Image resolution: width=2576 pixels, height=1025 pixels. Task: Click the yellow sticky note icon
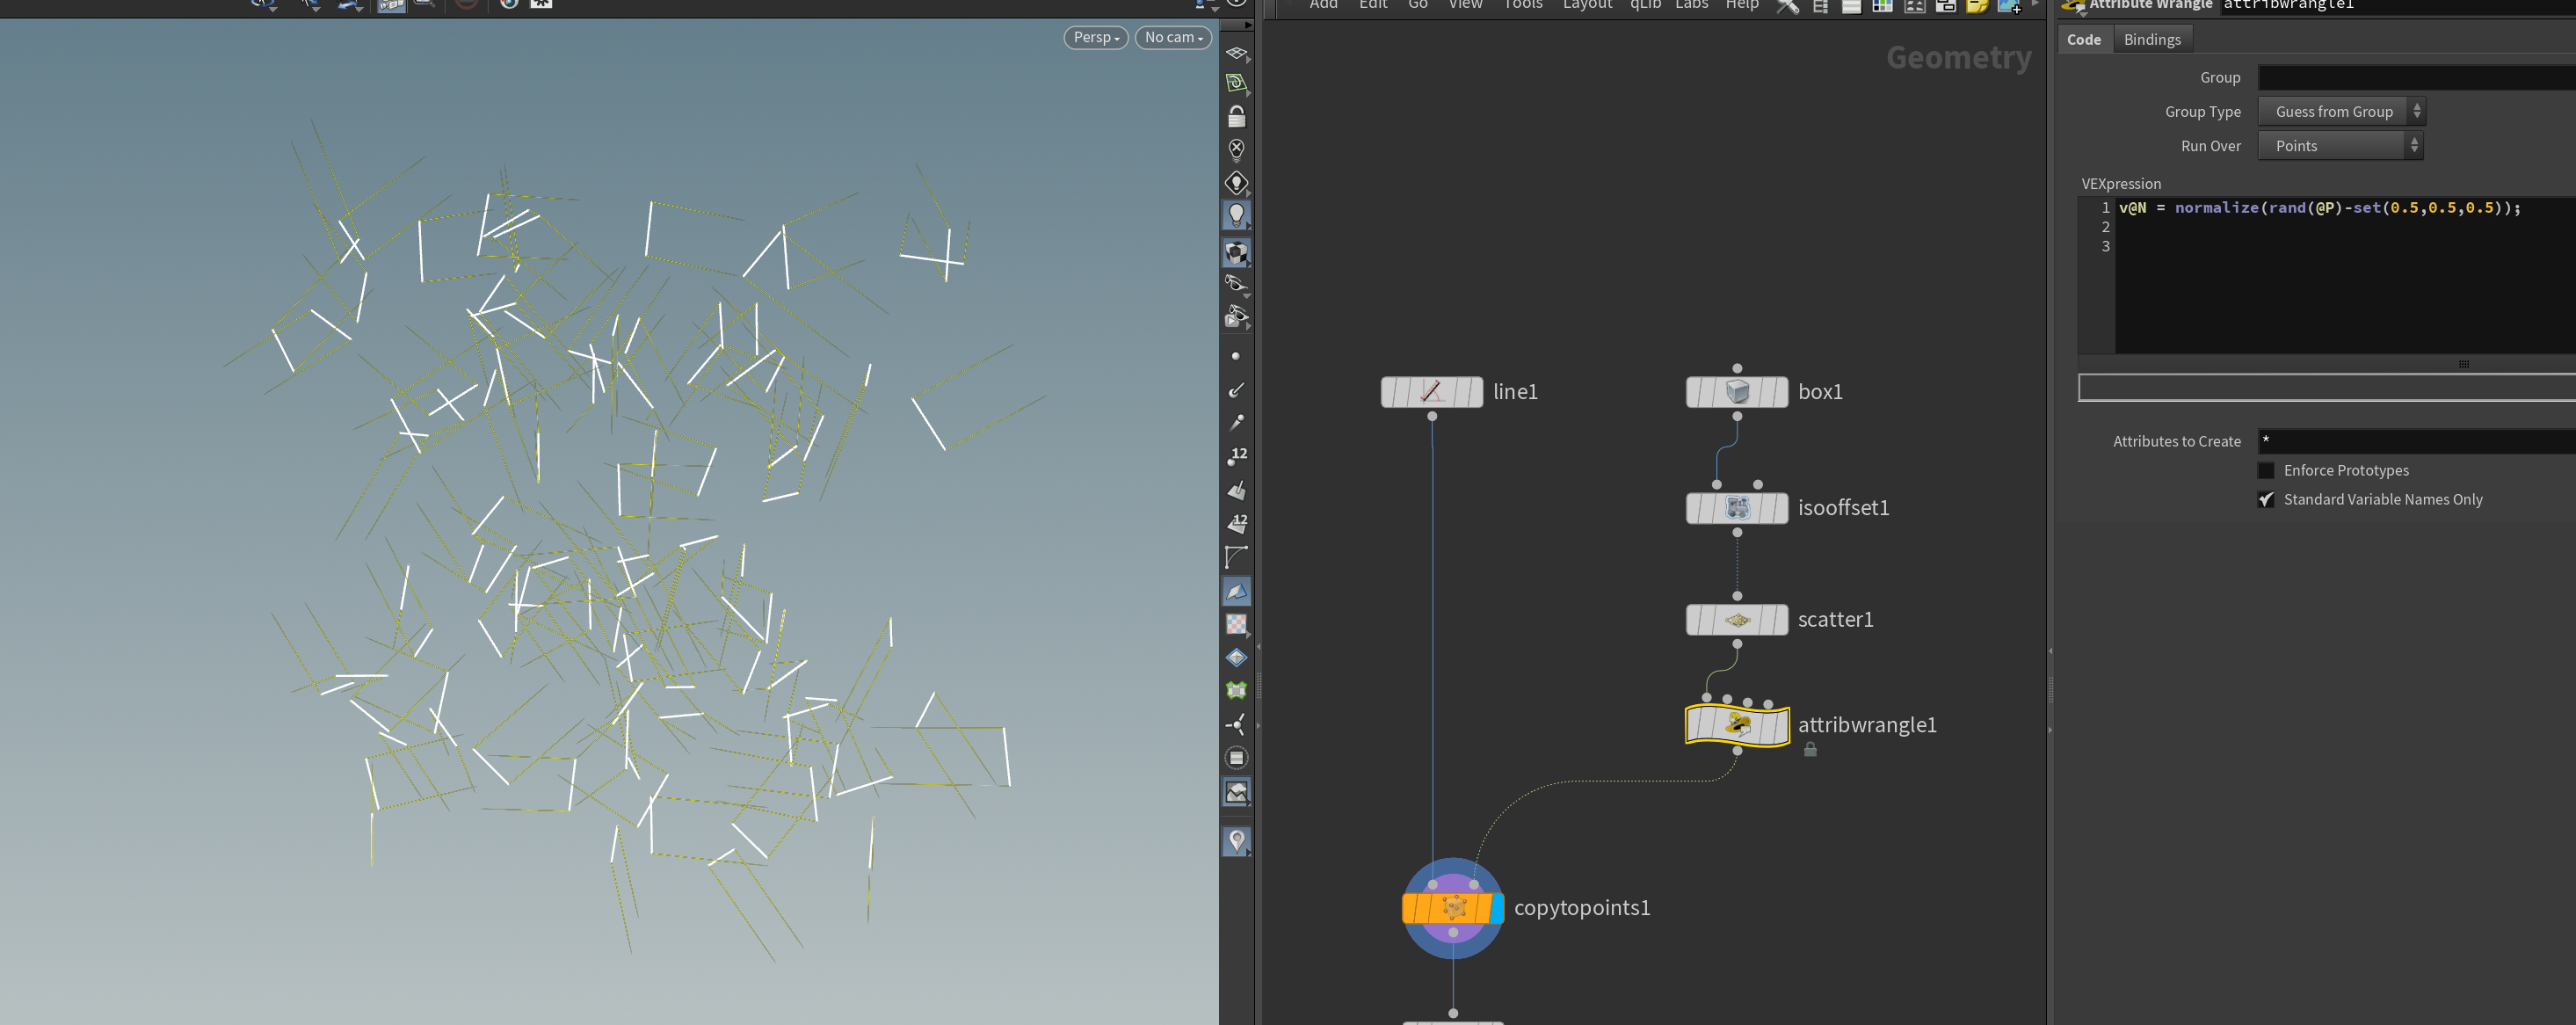pos(1976,6)
